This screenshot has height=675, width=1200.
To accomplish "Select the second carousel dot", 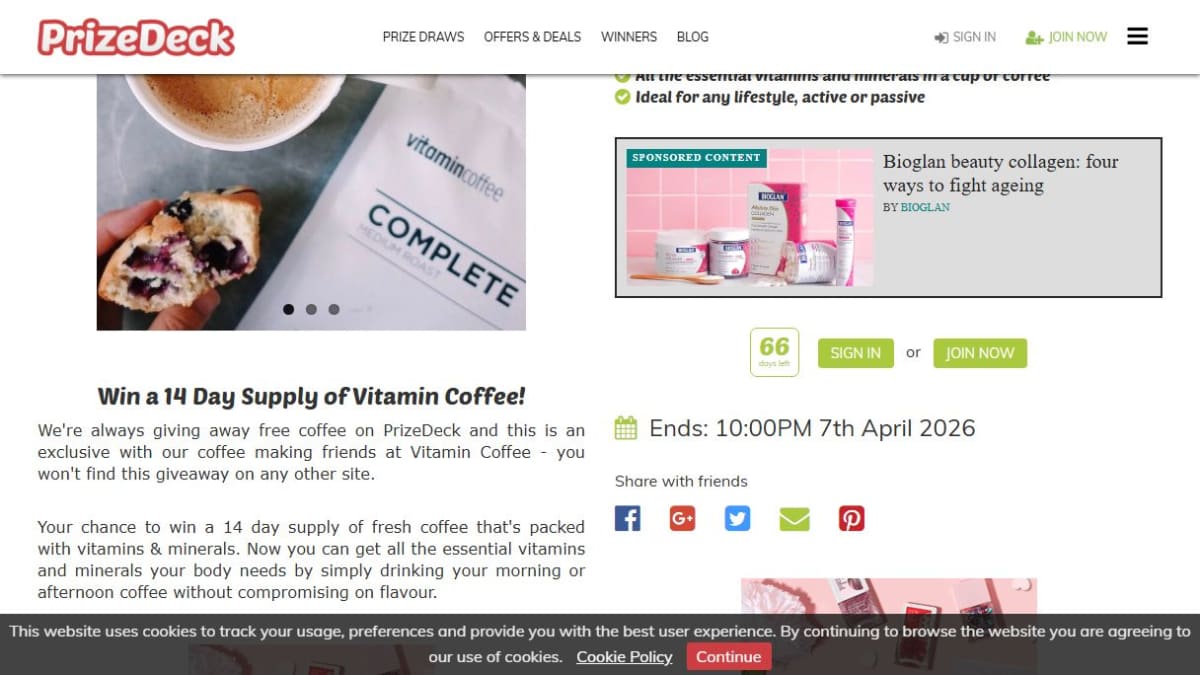I will 311,309.
